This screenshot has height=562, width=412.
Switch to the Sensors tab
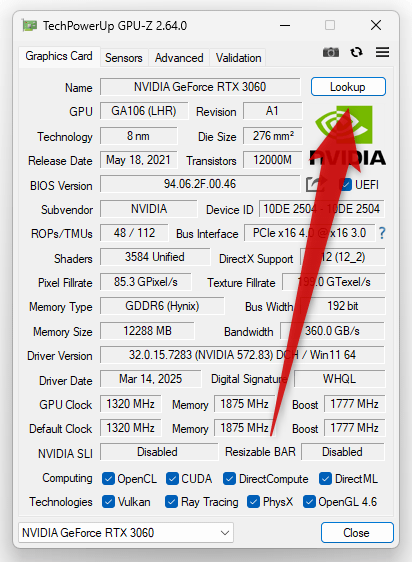coord(124,58)
